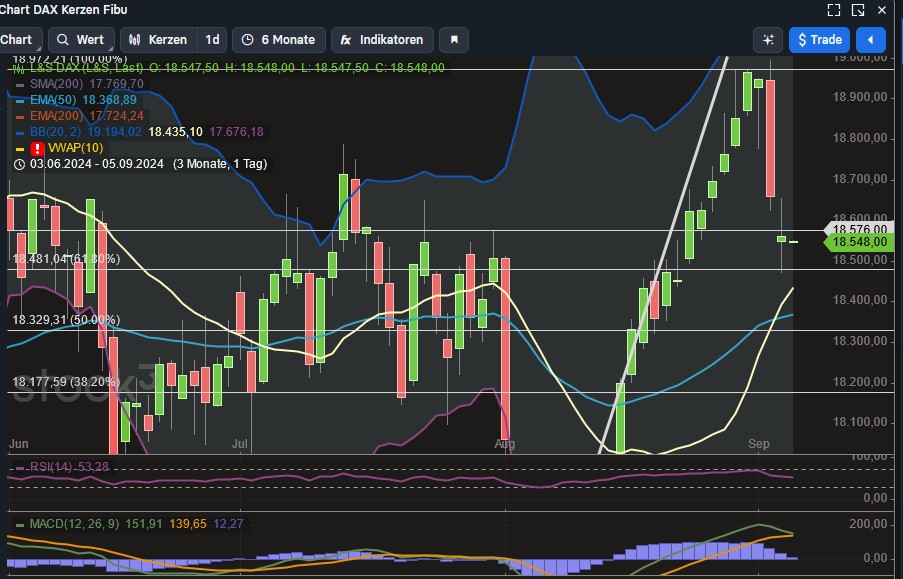Open the Wert instrument search
The width and height of the screenshot is (903, 579).
[x=80, y=40]
